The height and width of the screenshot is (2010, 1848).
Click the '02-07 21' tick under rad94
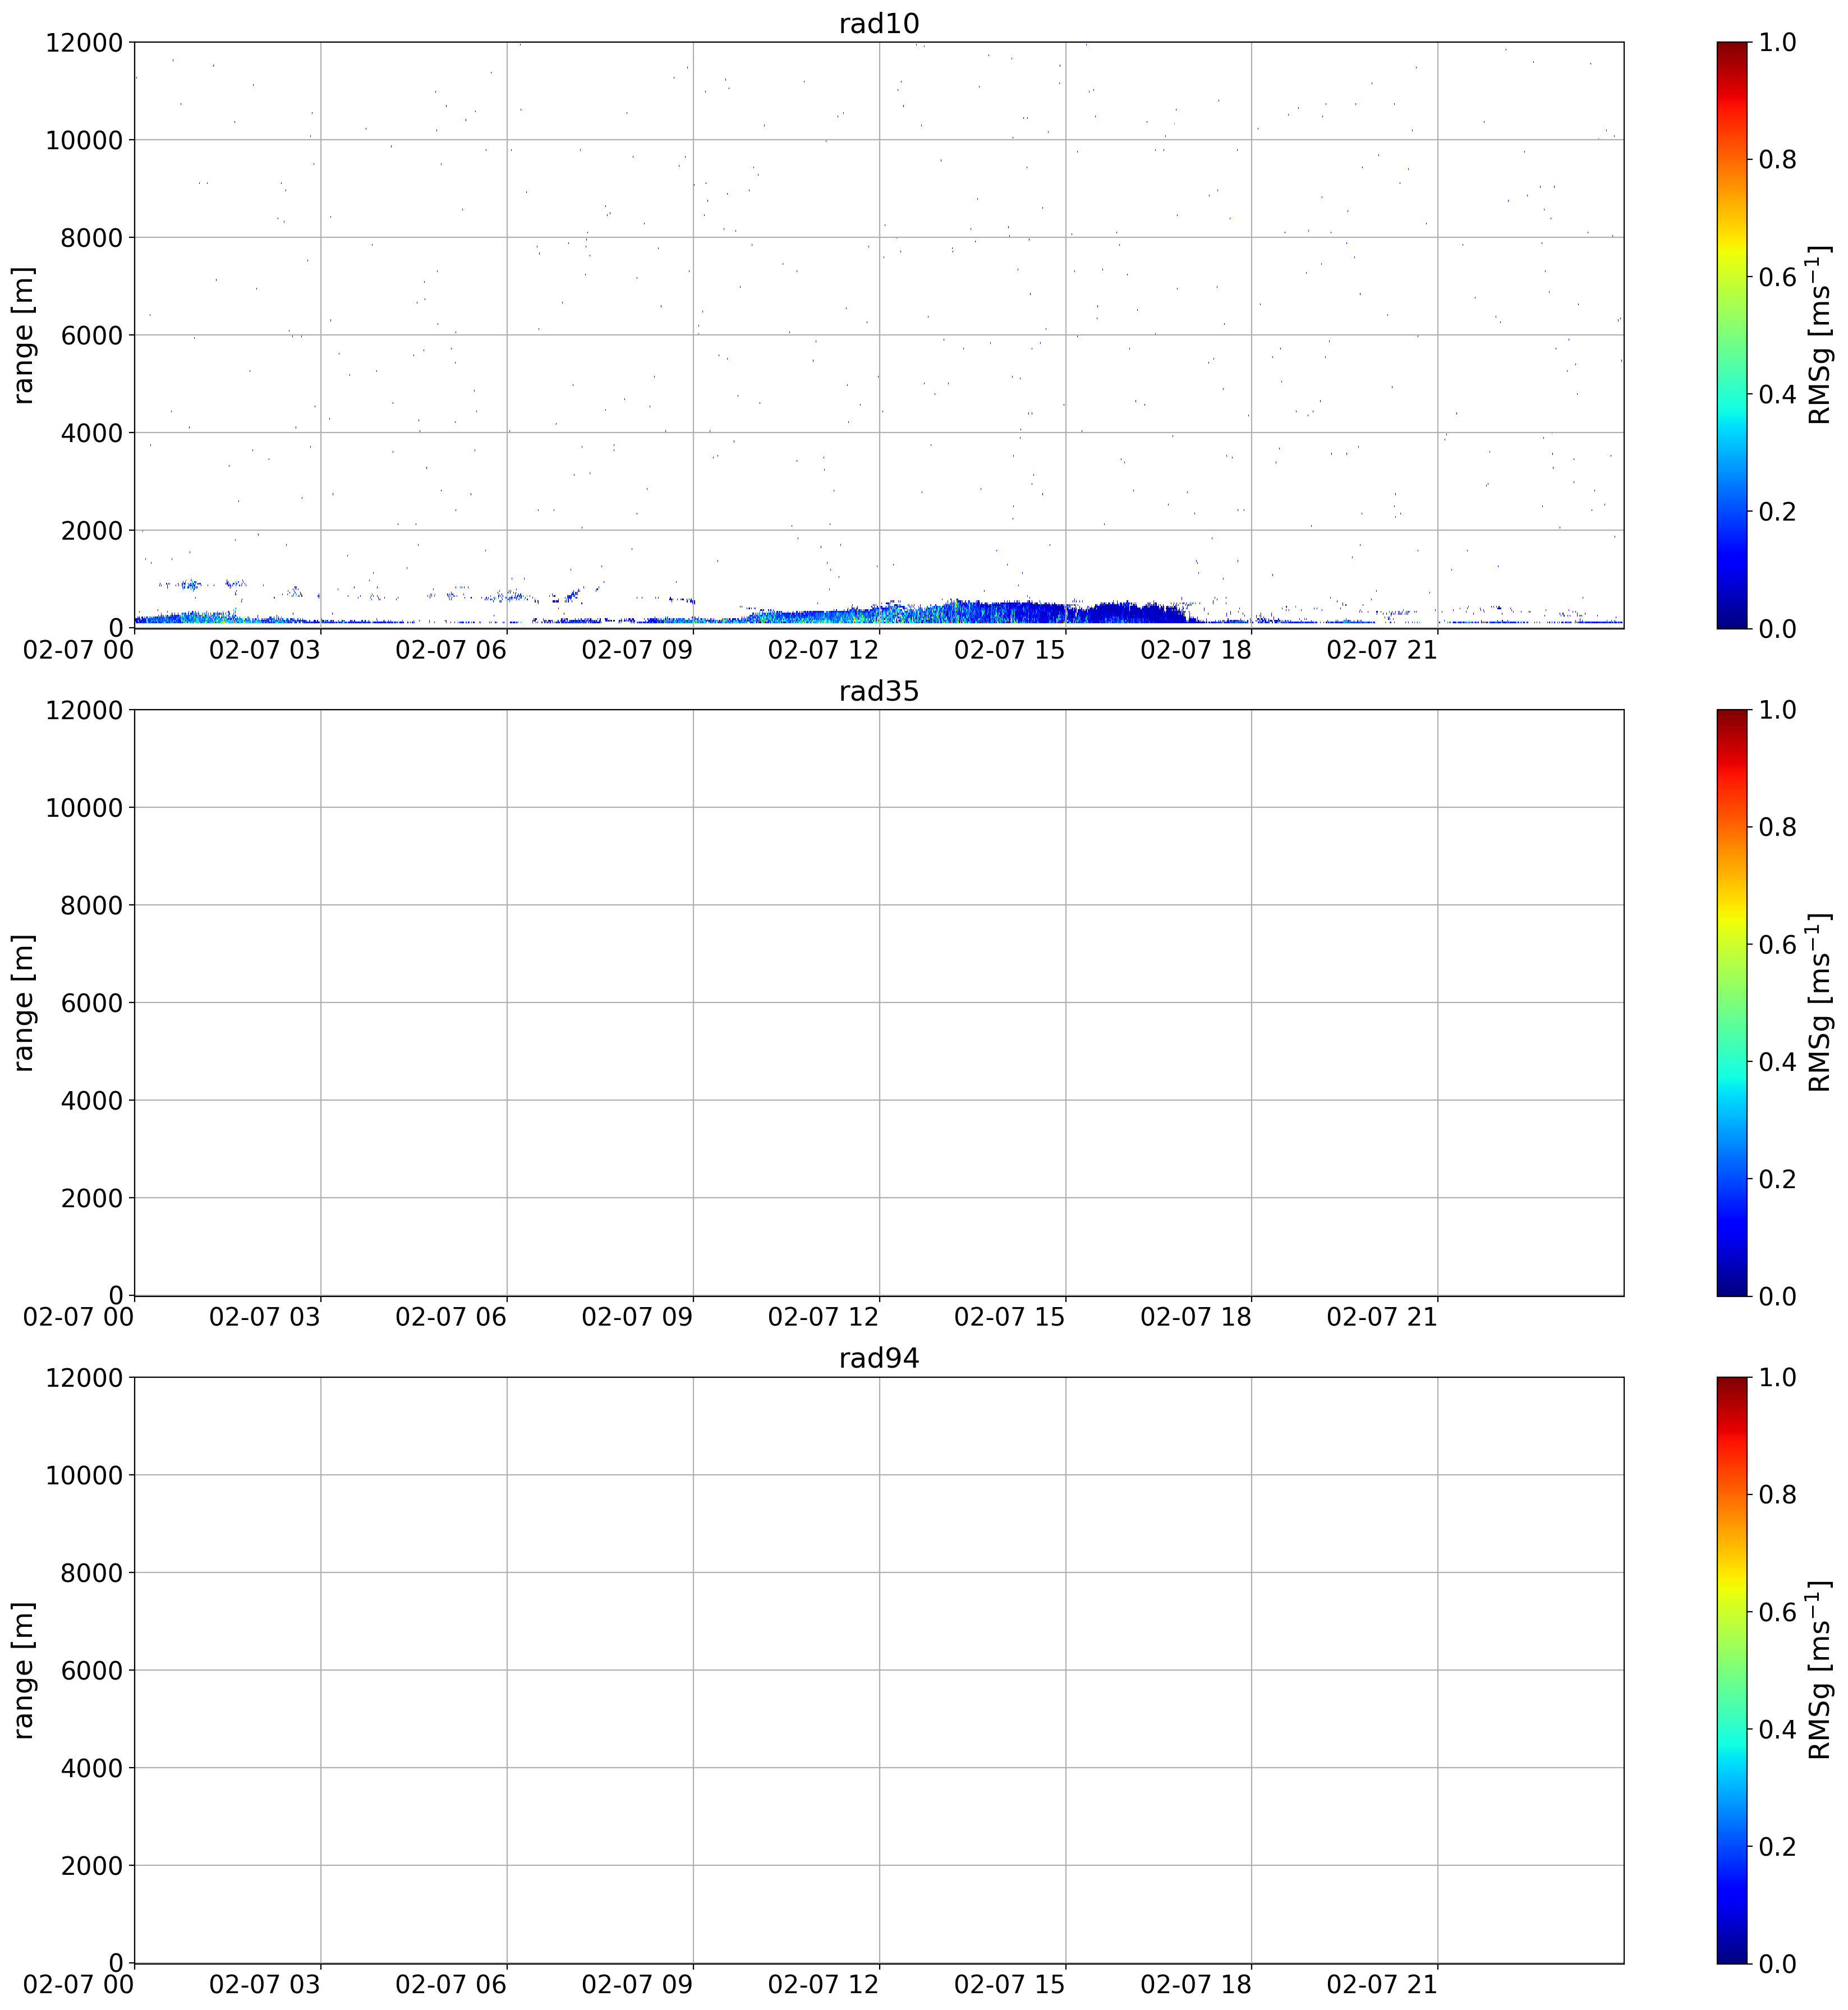[1382, 1985]
